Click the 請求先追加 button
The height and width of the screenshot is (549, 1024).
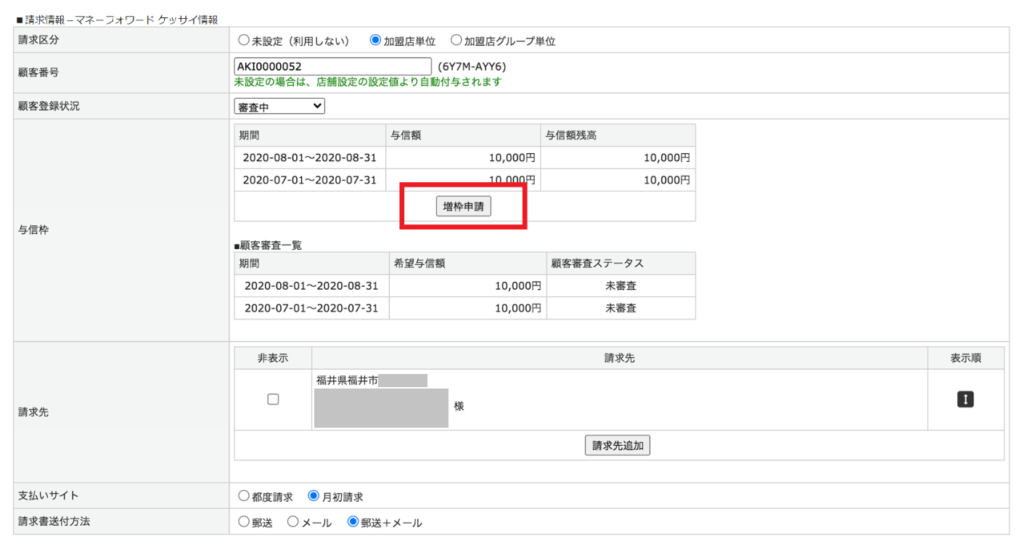click(617, 446)
